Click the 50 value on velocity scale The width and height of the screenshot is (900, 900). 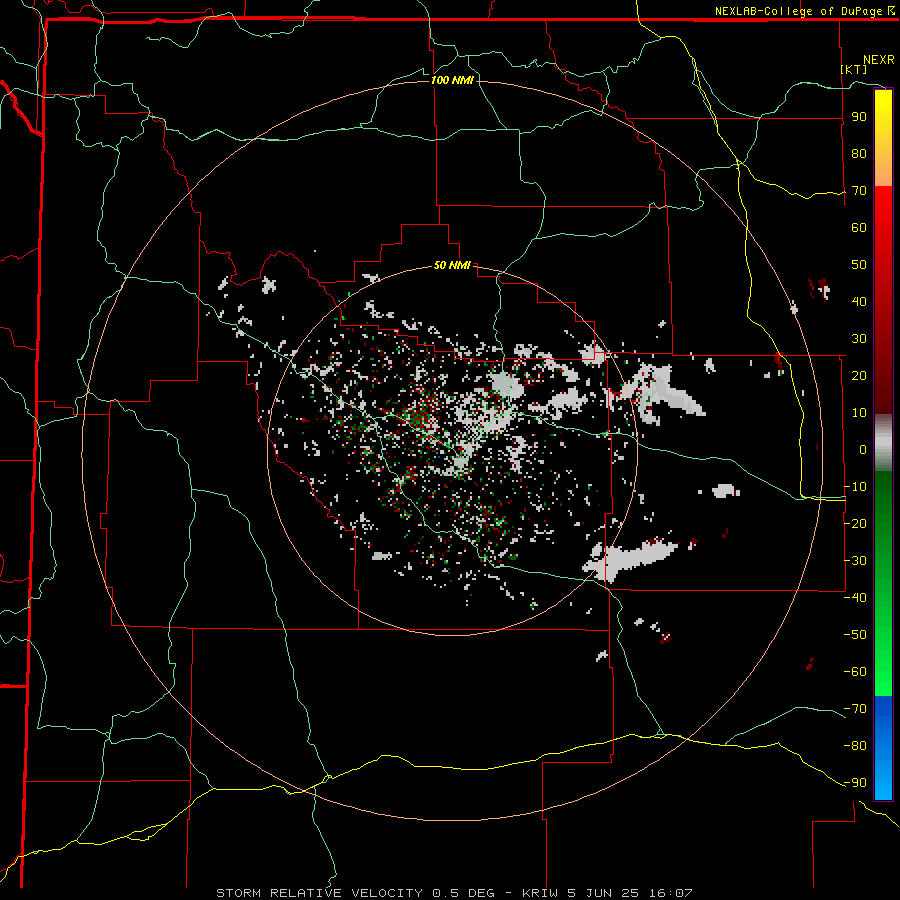(x=859, y=265)
